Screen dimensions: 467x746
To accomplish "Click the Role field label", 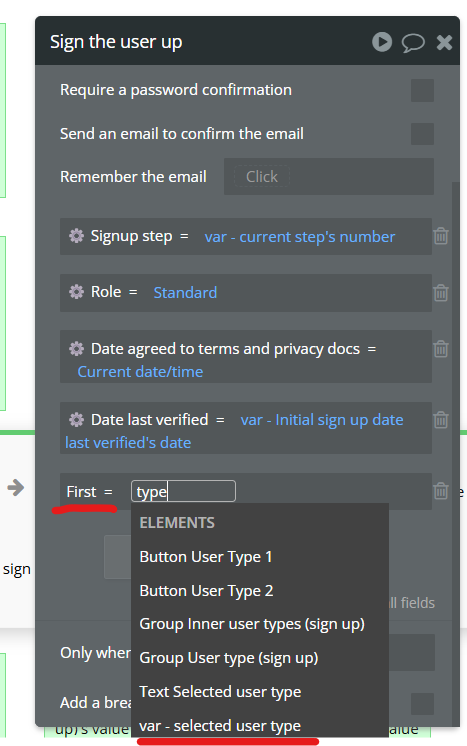I will click(x=106, y=292).
